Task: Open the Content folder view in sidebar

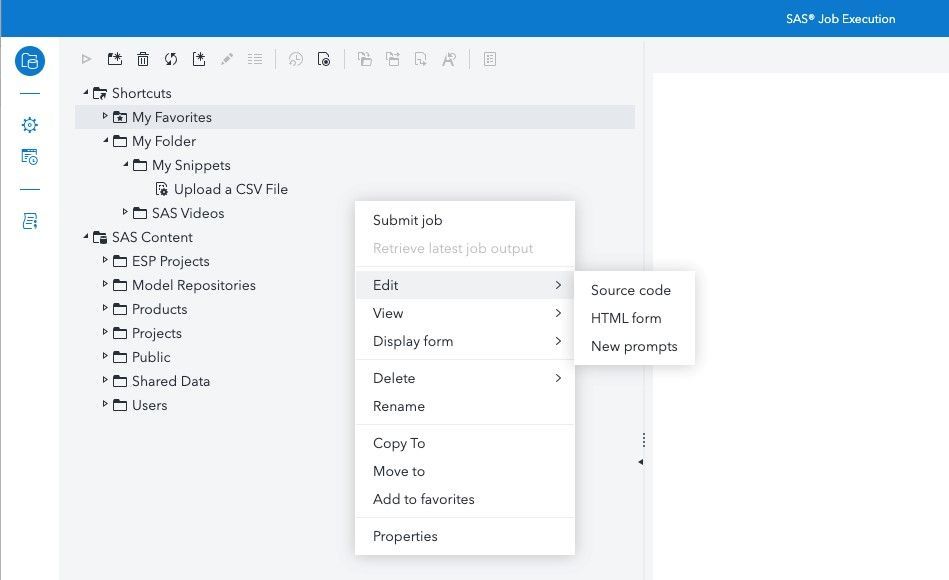Action: (30, 61)
